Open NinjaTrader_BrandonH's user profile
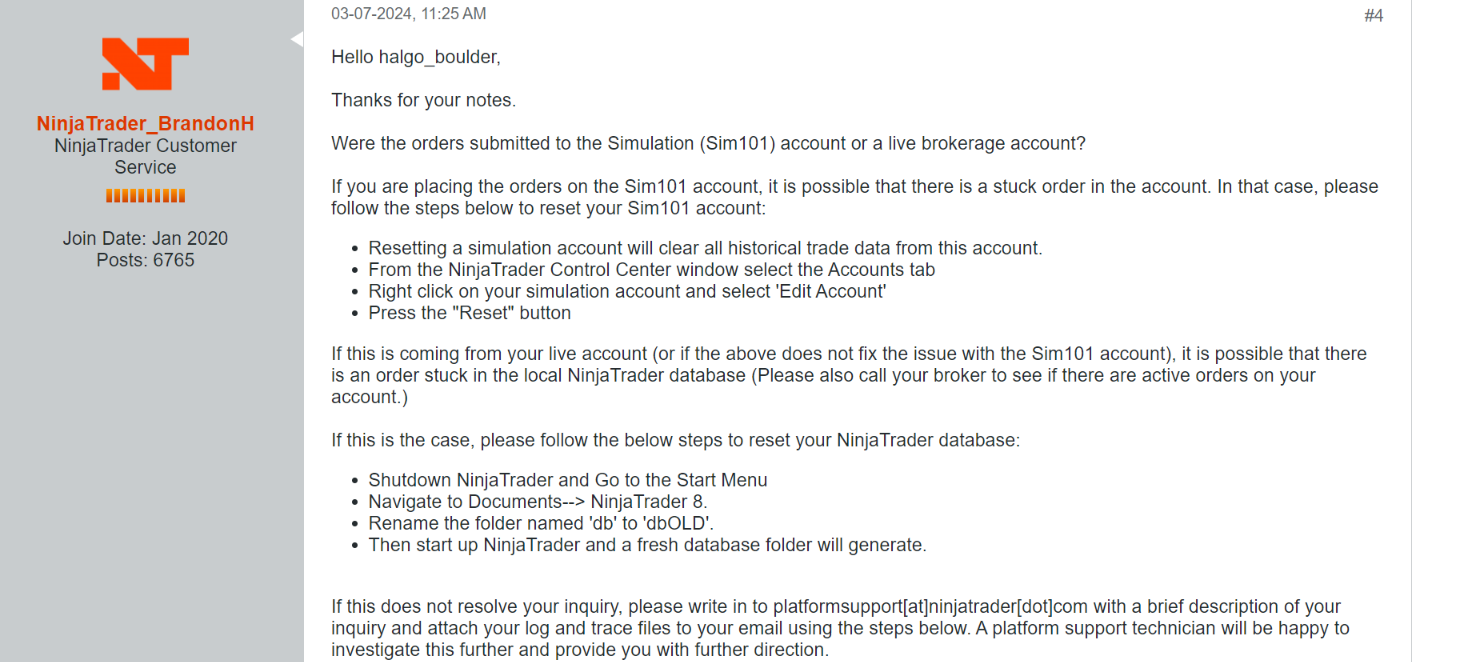 (145, 124)
